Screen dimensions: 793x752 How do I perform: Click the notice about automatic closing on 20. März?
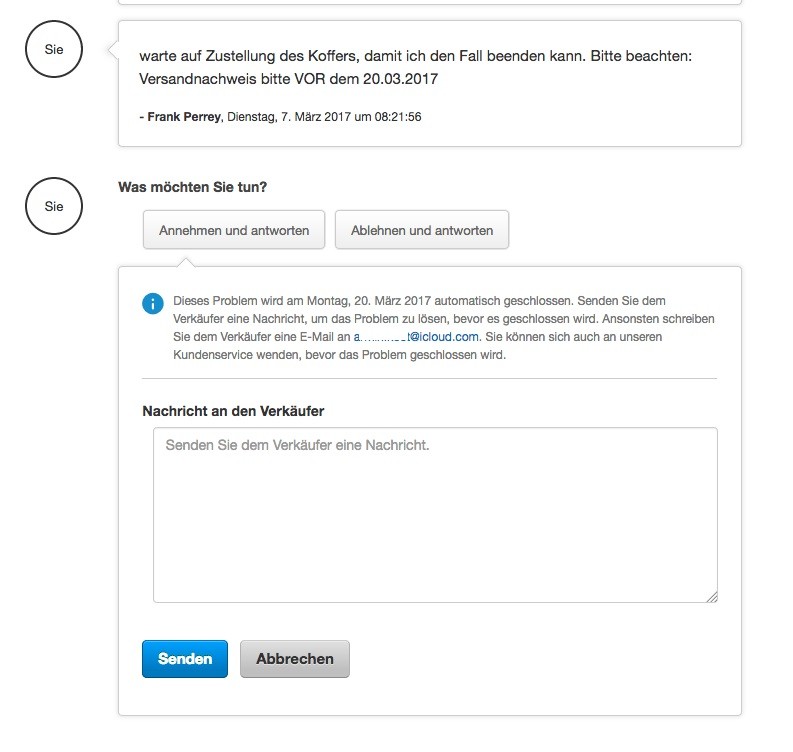pyautogui.click(x=444, y=328)
